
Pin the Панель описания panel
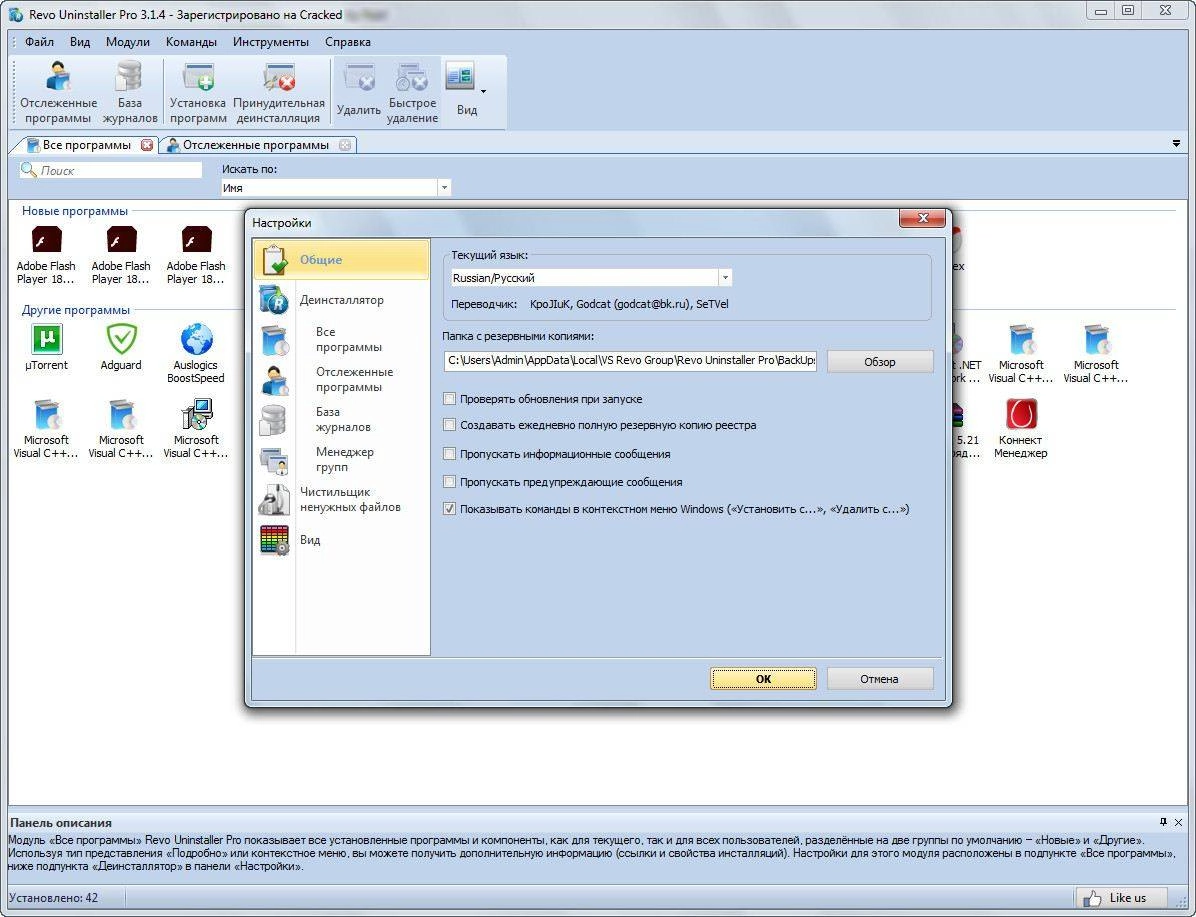(1163, 822)
